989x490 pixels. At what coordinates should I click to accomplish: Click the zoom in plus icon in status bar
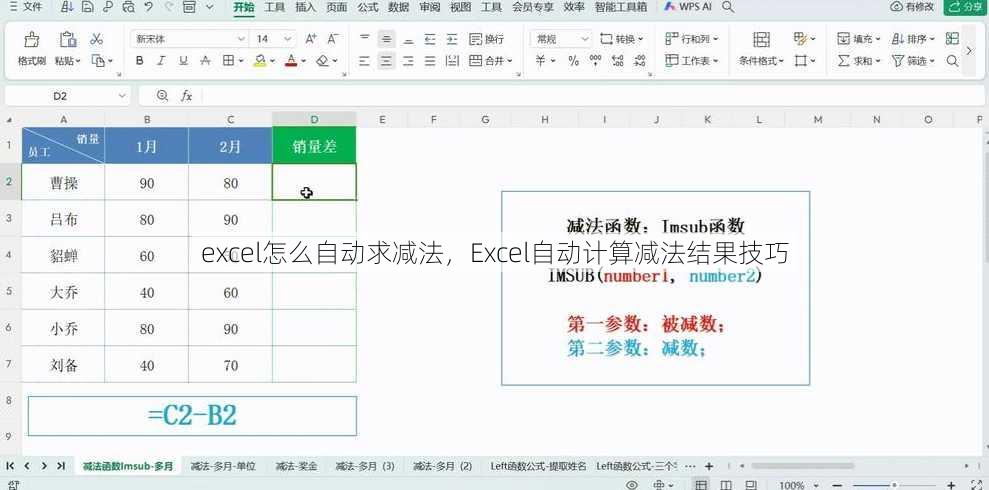coord(952,485)
